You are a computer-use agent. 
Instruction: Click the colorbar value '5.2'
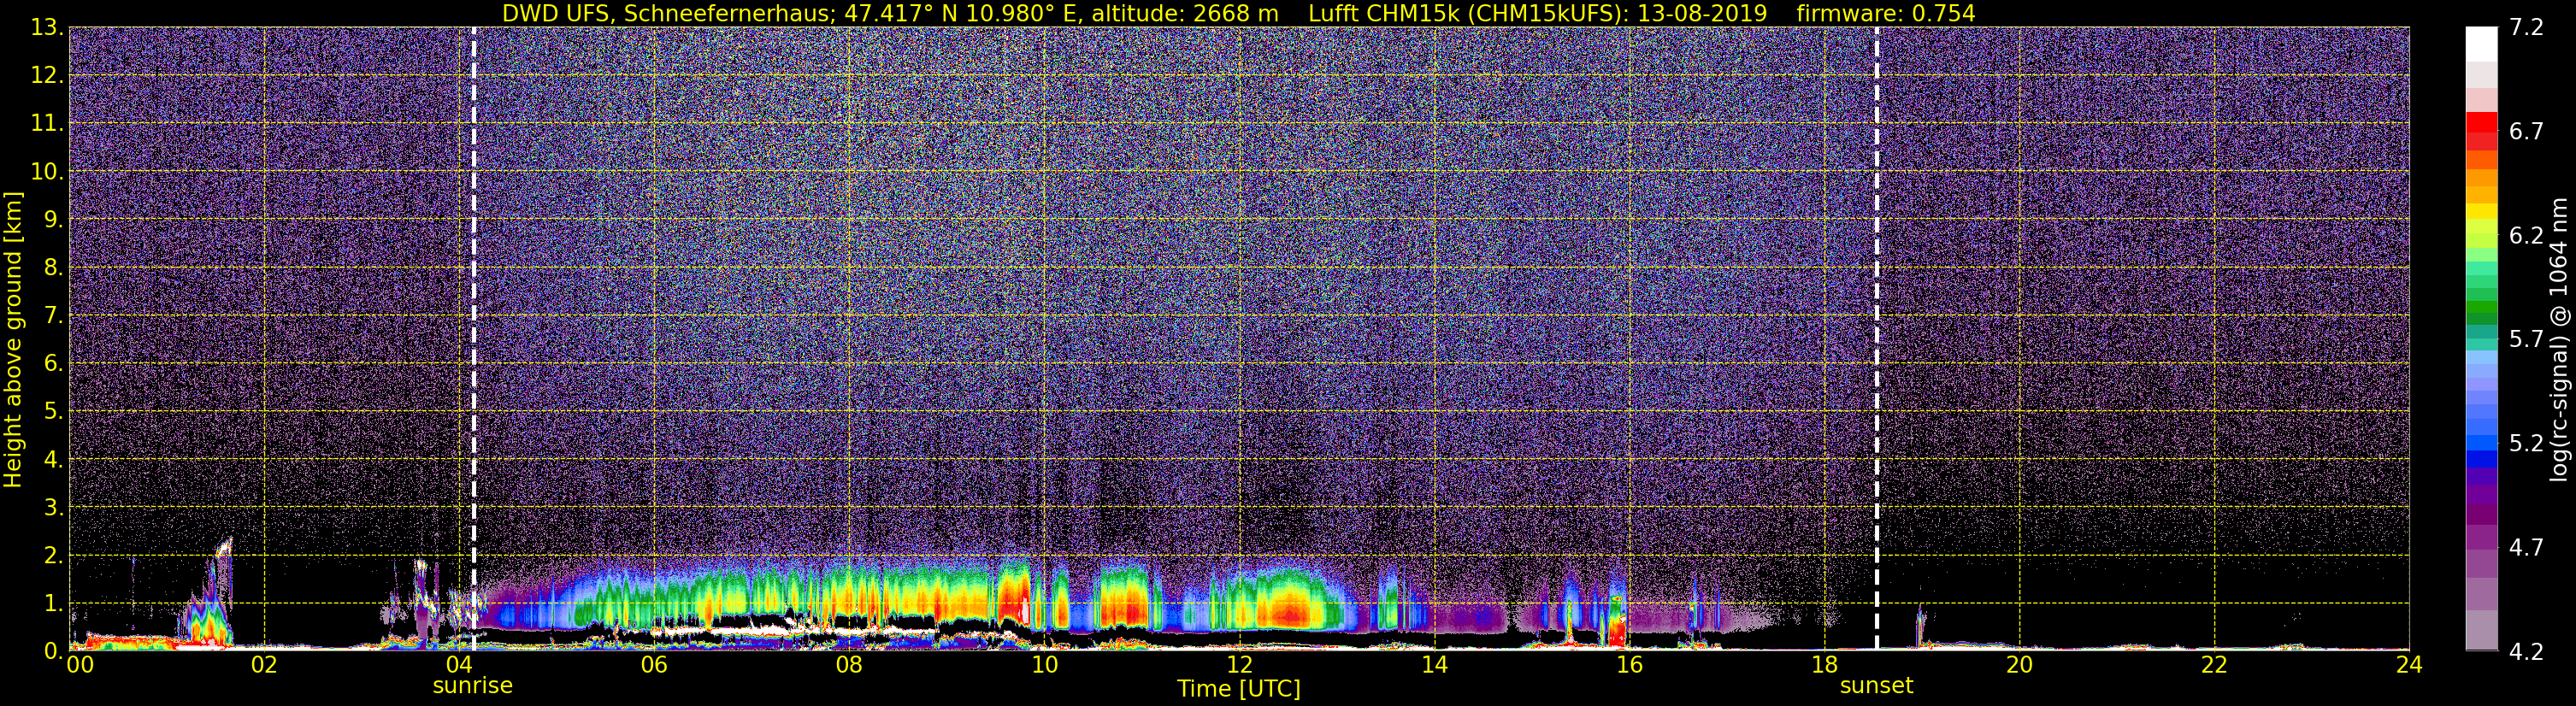point(2526,444)
